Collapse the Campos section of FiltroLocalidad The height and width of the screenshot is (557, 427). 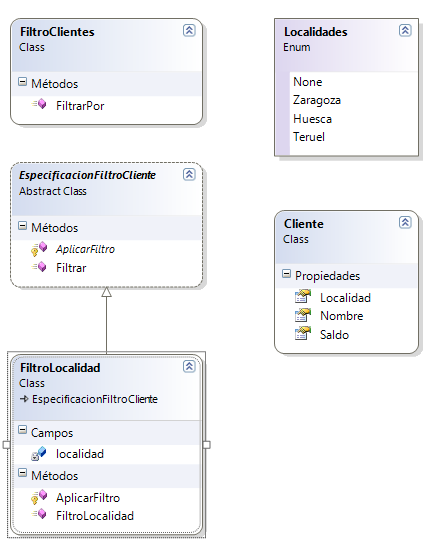click(22, 430)
